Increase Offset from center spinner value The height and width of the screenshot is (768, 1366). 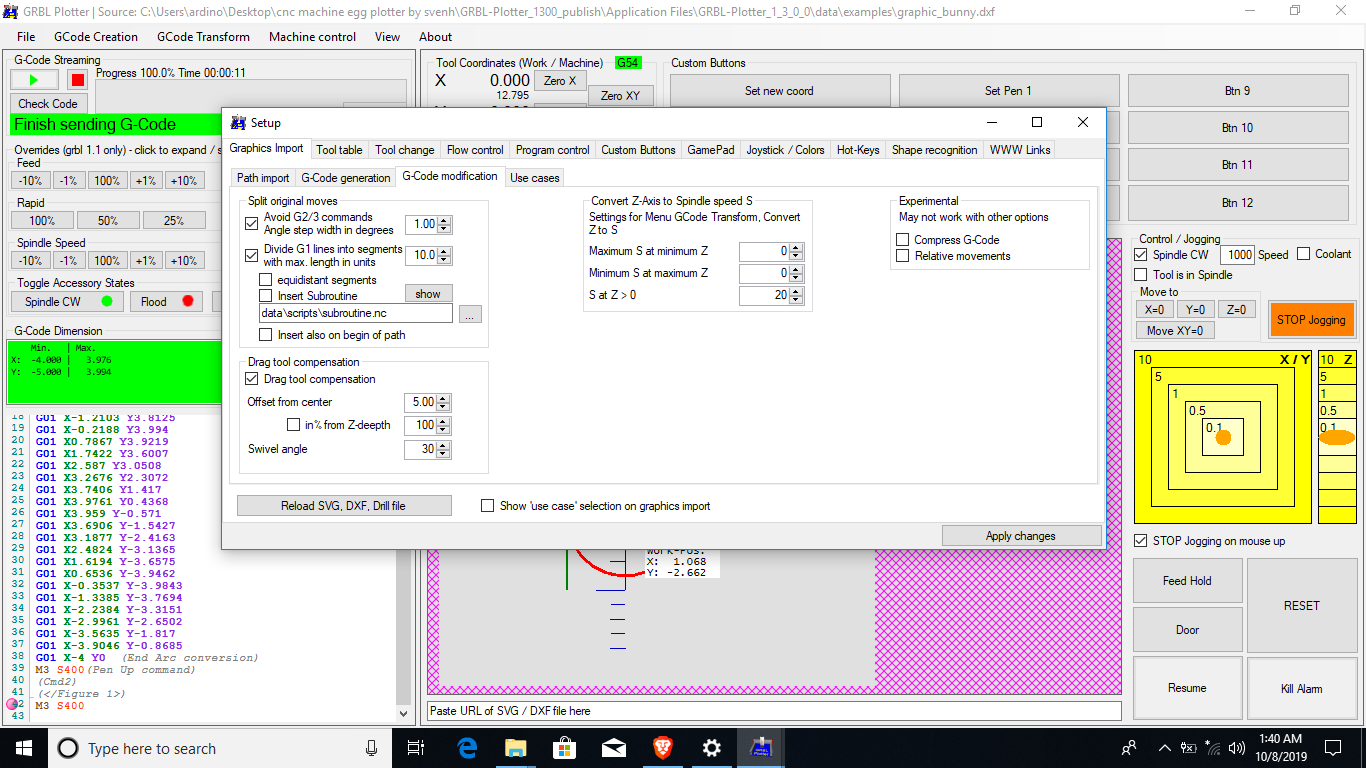445,398
